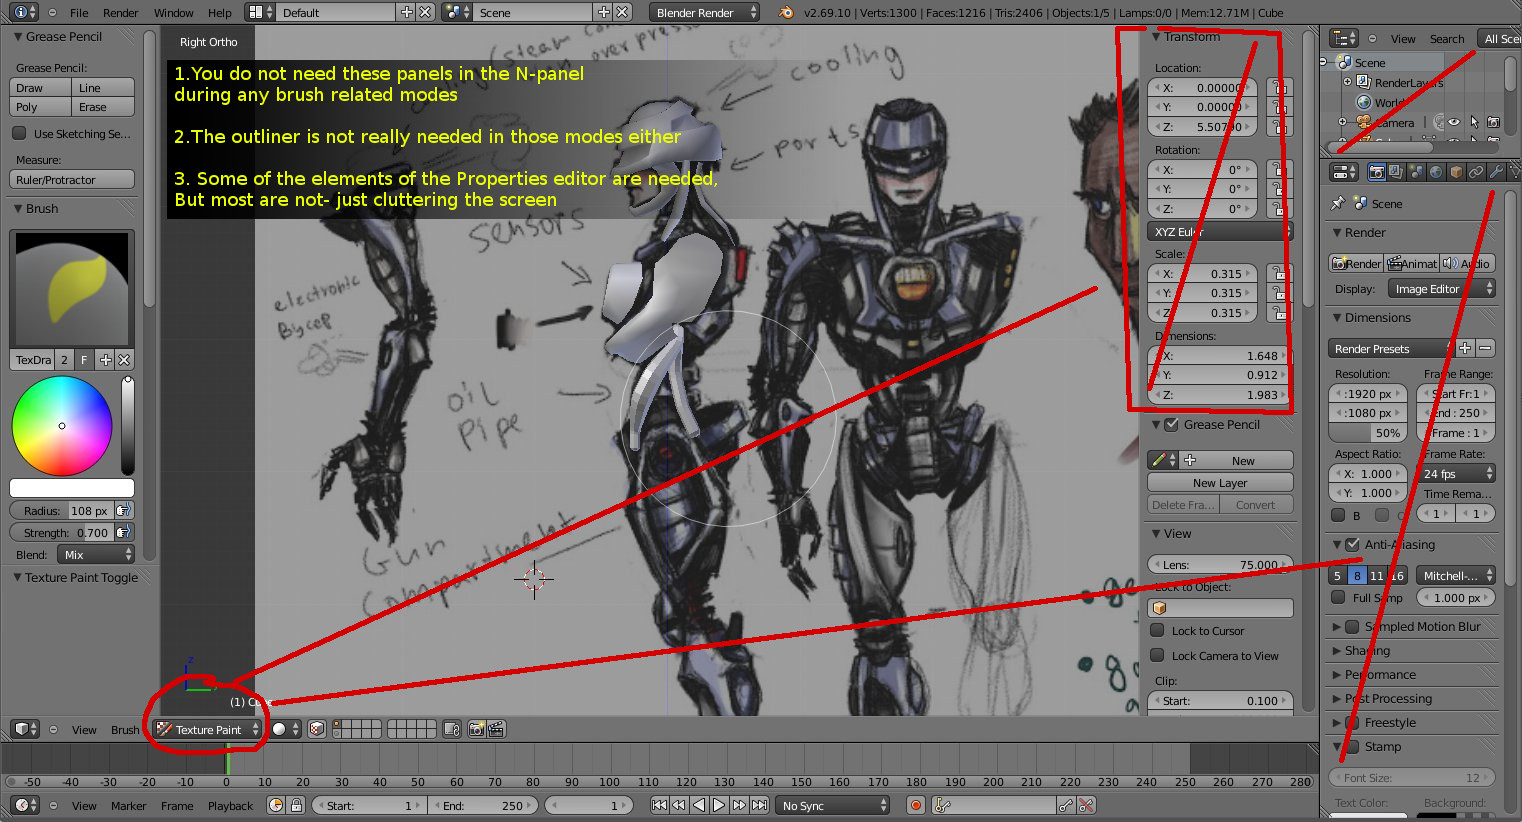The image size is (1522, 822).
Task: Expand RenderLayers tree item in outliner
Action: pos(1347,82)
